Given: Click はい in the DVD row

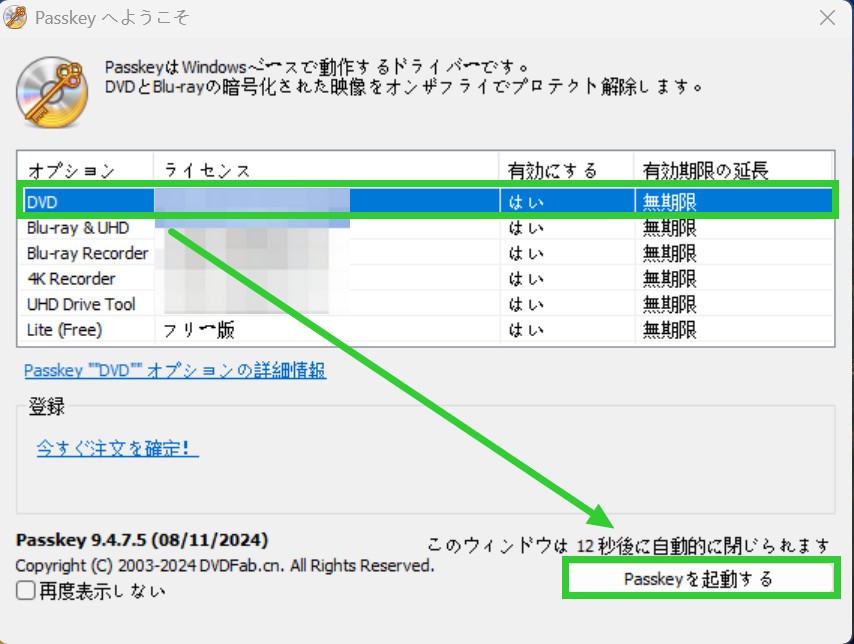Looking at the screenshot, I should coord(526,202).
